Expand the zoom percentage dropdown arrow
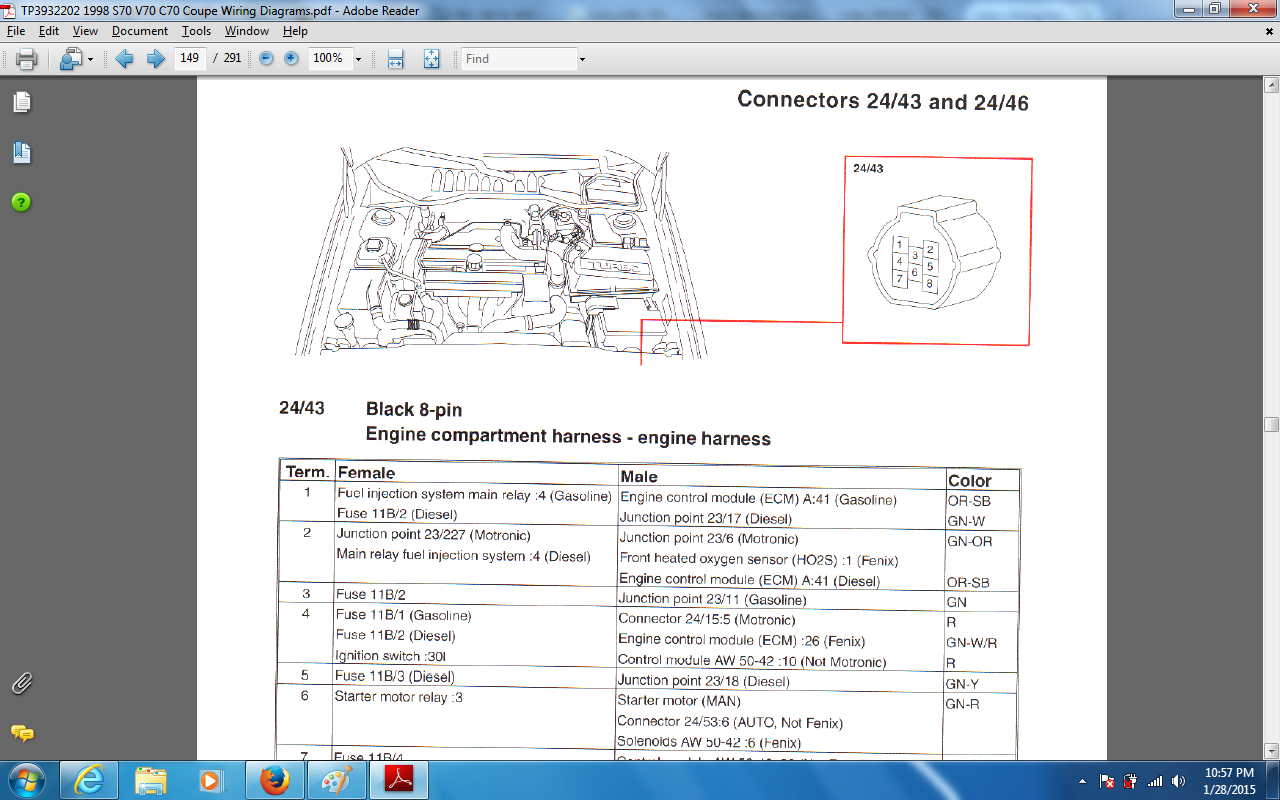The width and height of the screenshot is (1280, 800). pyautogui.click(x=358, y=59)
